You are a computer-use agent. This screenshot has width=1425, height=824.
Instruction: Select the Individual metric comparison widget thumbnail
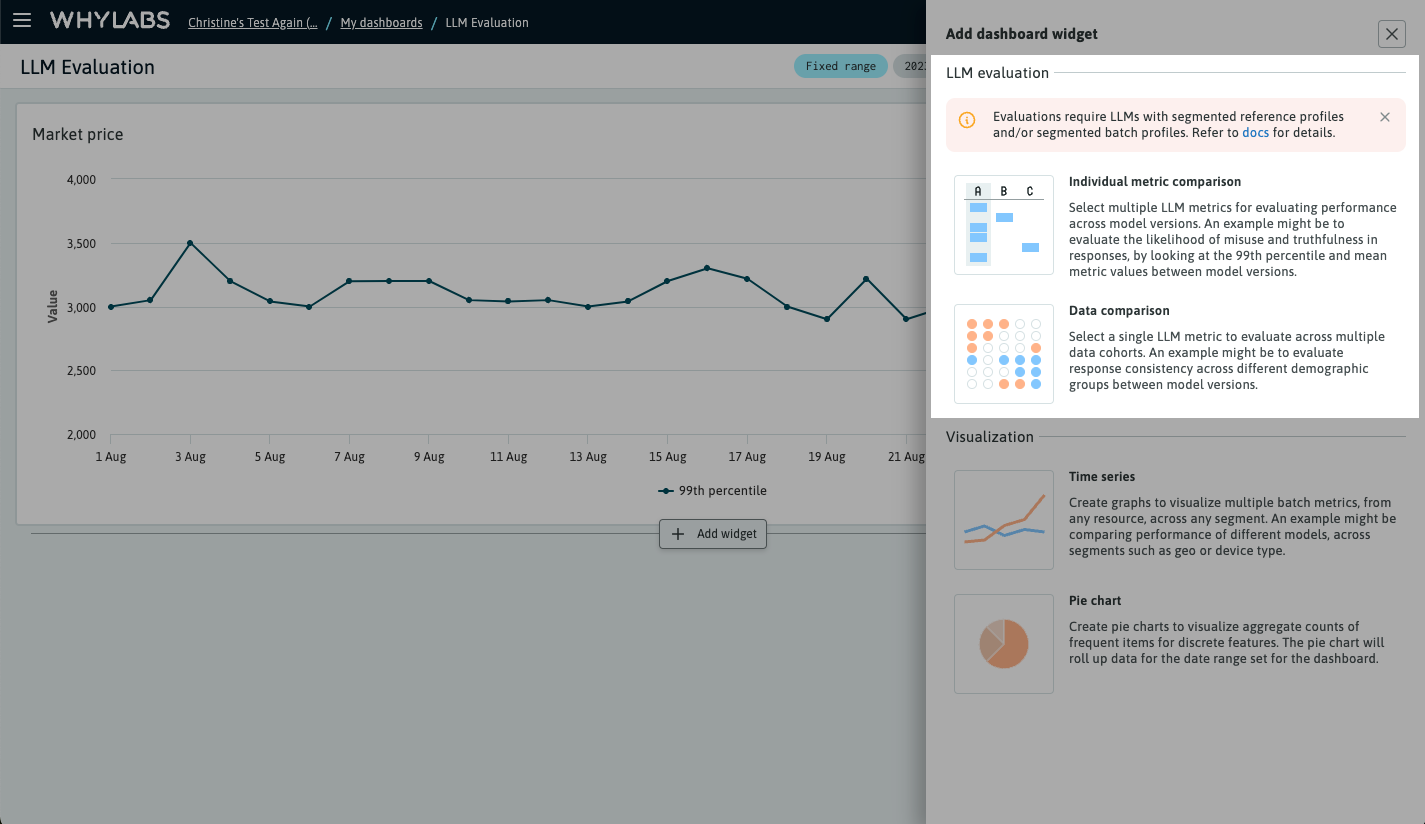[x=1003, y=224]
